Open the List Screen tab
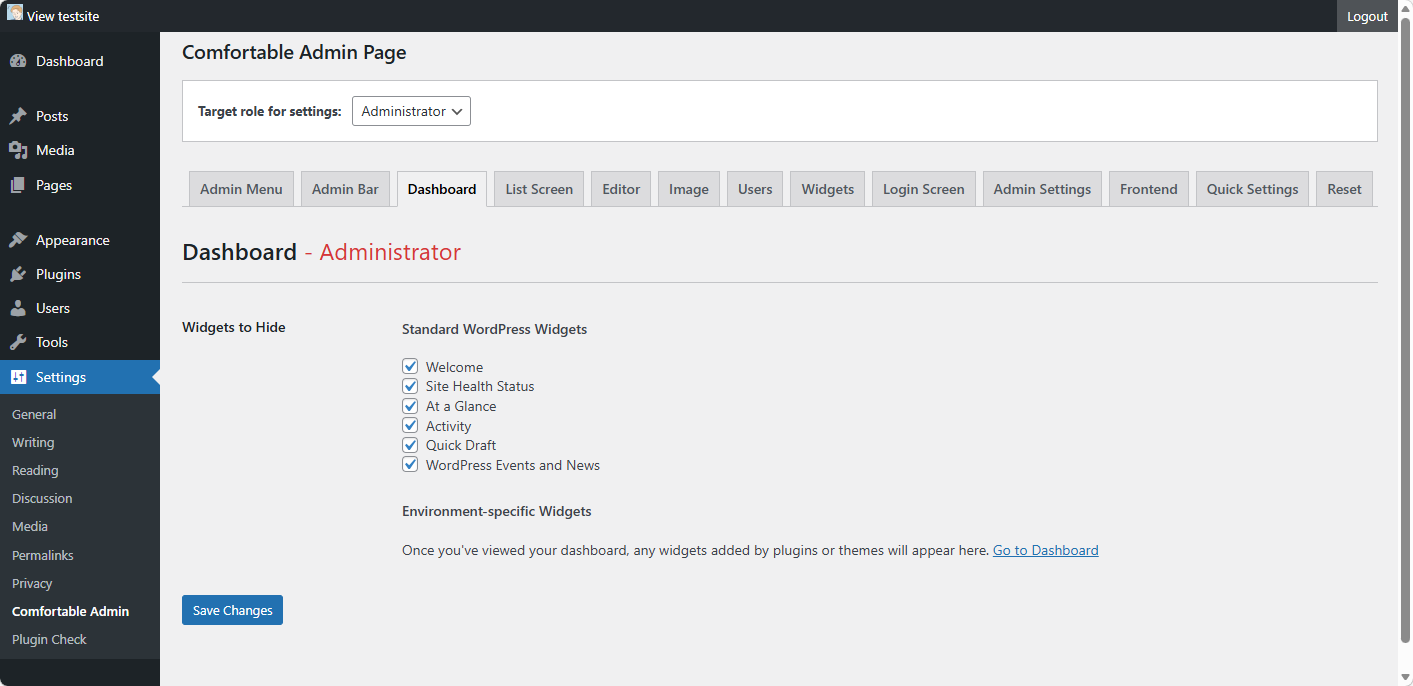Viewport: 1413px width, 686px height. click(x=539, y=189)
